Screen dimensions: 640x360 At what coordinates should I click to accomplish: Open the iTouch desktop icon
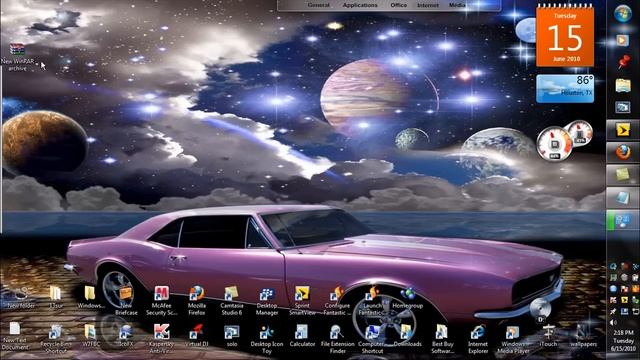pyautogui.click(x=548, y=336)
